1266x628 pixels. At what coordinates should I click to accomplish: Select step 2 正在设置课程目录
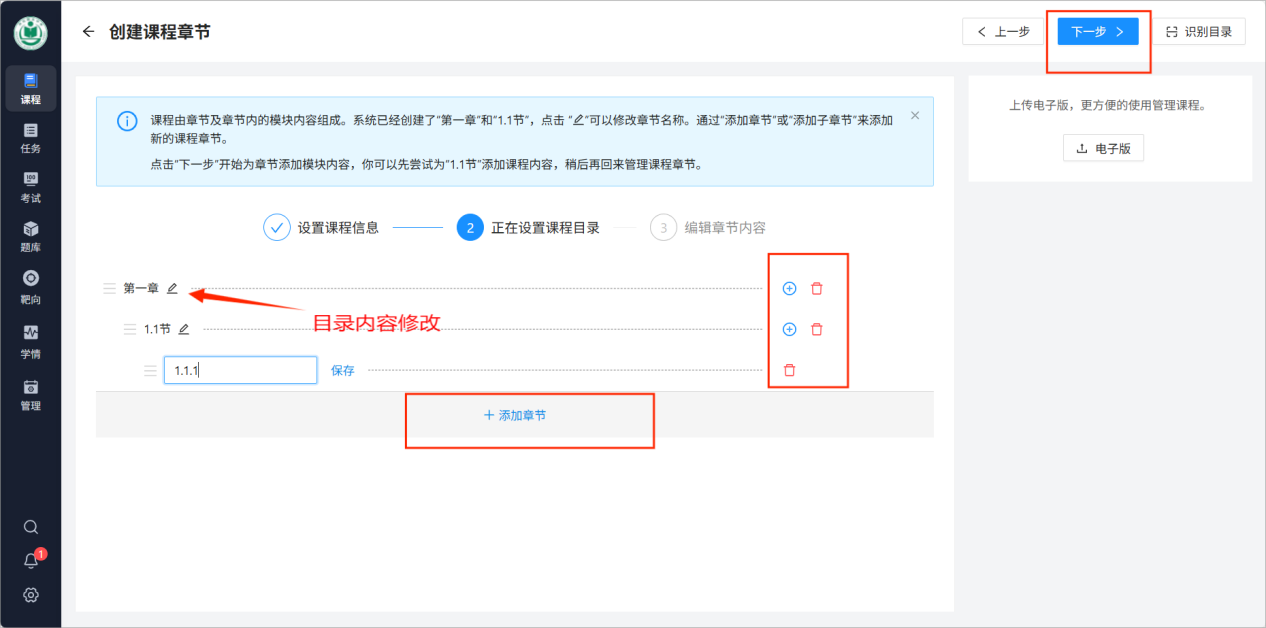tap(528, 227)
